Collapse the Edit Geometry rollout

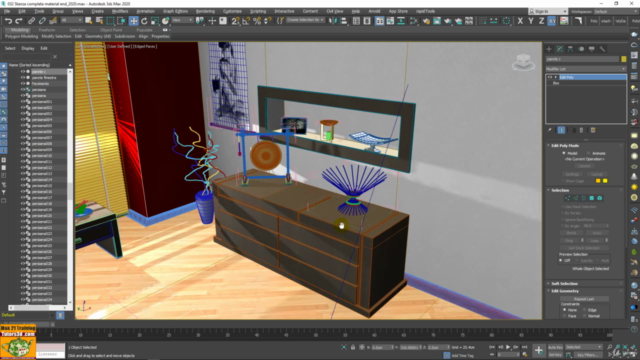tap(565, 291)
